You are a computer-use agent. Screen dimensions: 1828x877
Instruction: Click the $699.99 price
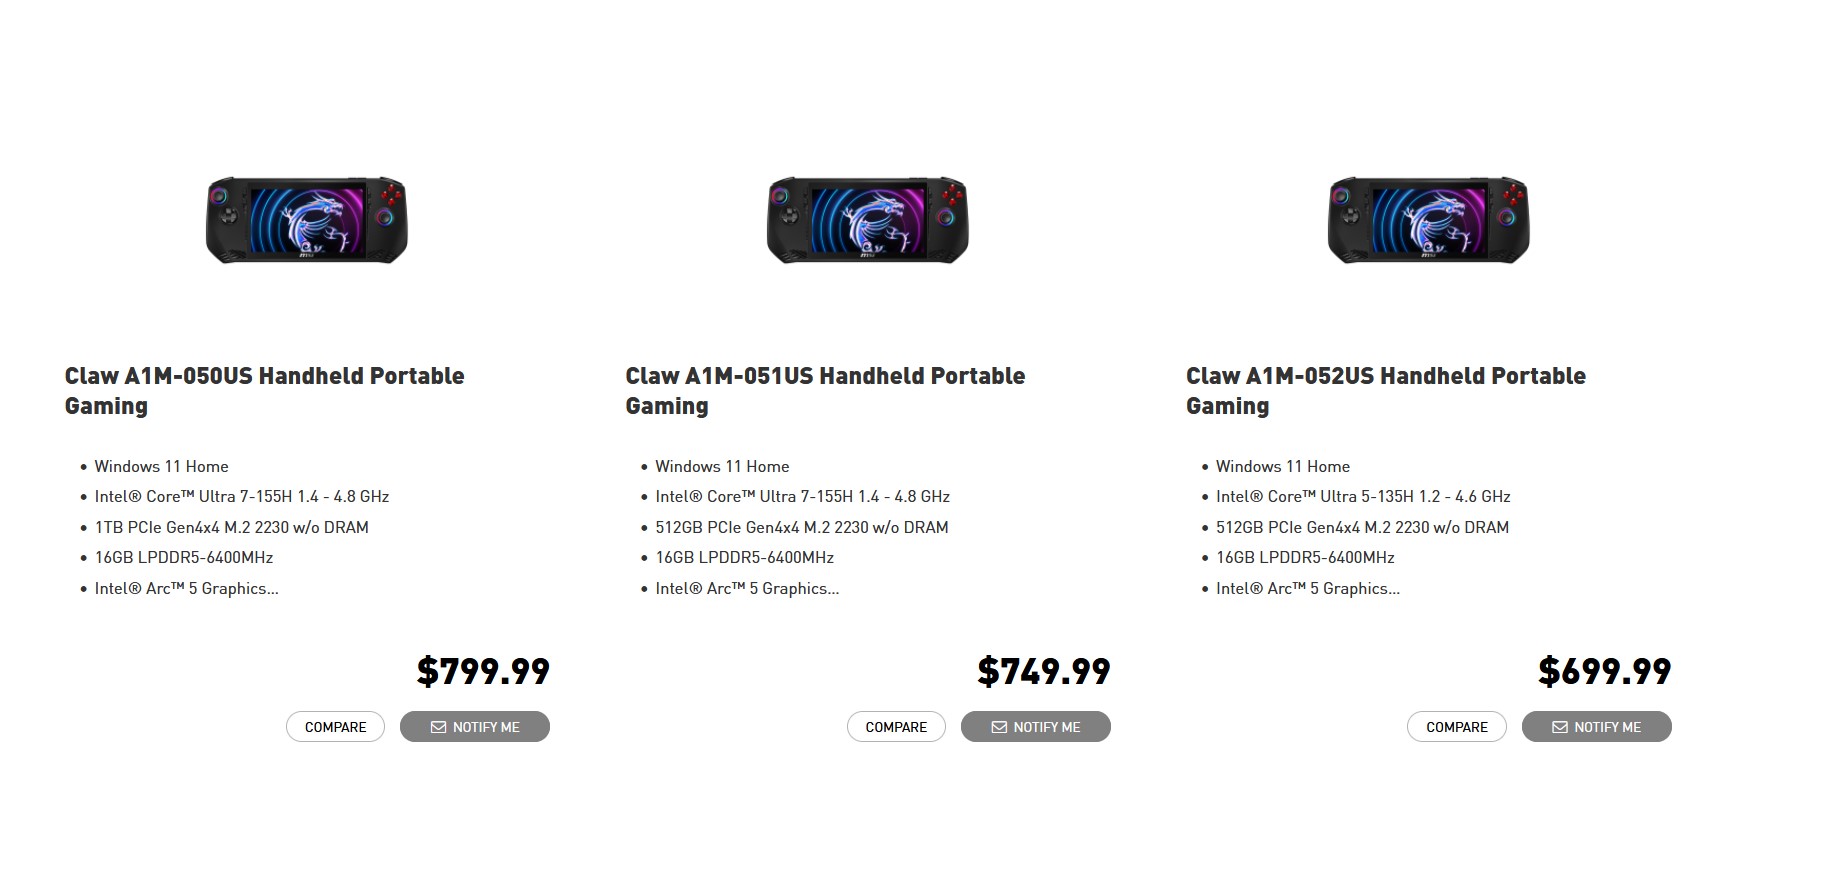click(1604, 671)
